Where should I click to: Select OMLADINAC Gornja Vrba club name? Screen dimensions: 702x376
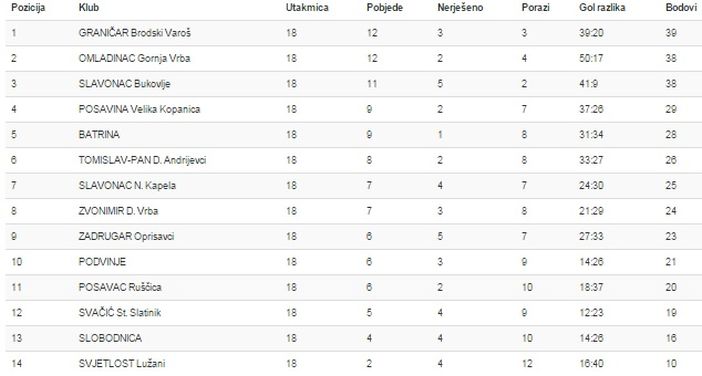[x=134, y=58]
